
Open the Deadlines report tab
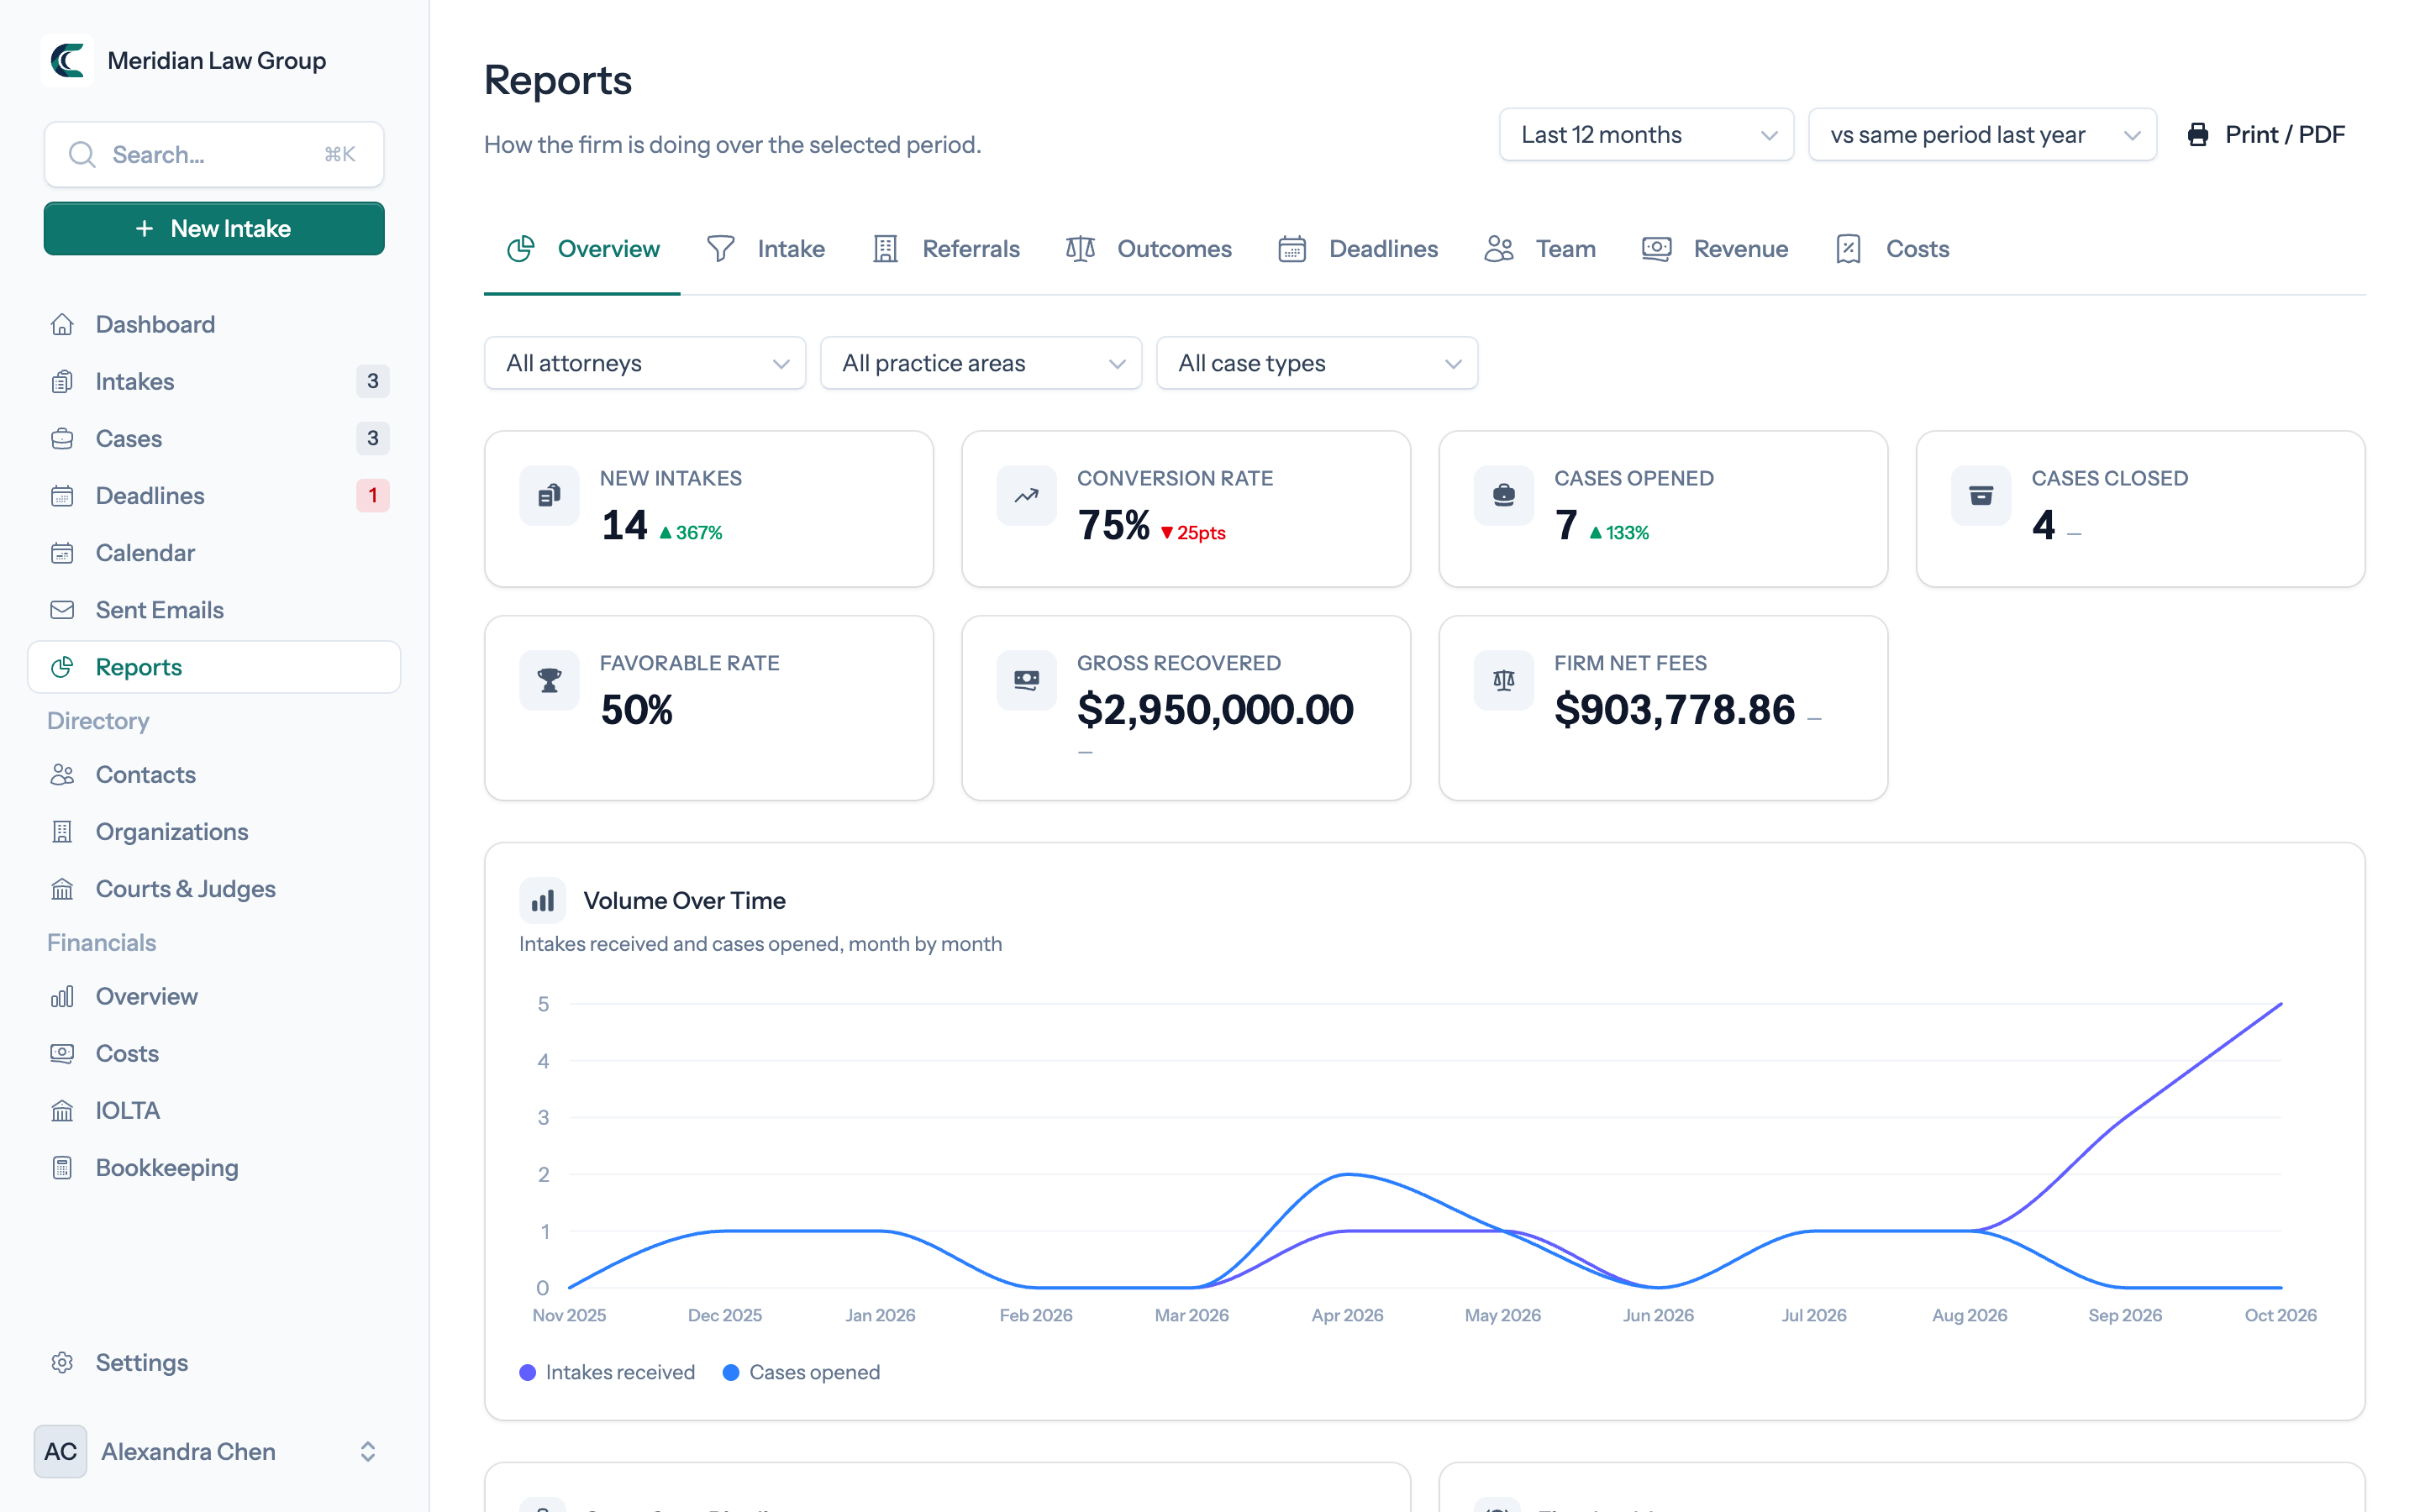pyautogui.click(x=1358, y=249)
